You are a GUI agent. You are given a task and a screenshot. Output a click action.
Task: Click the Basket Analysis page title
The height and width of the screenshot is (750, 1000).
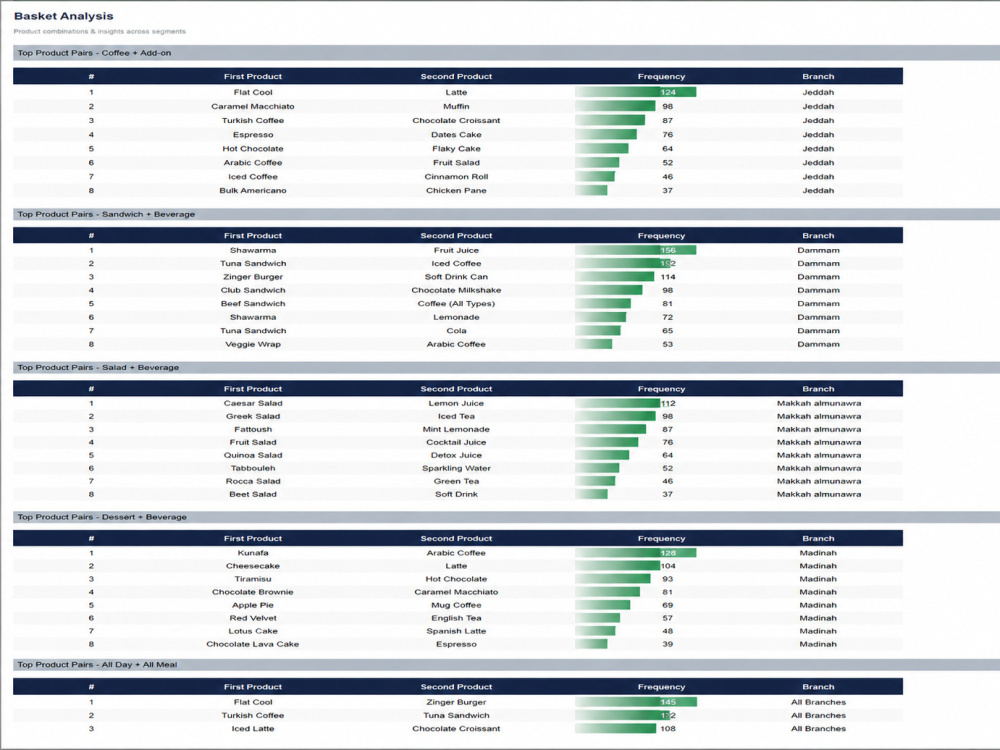pyautogui.click(x=63, y=16)
